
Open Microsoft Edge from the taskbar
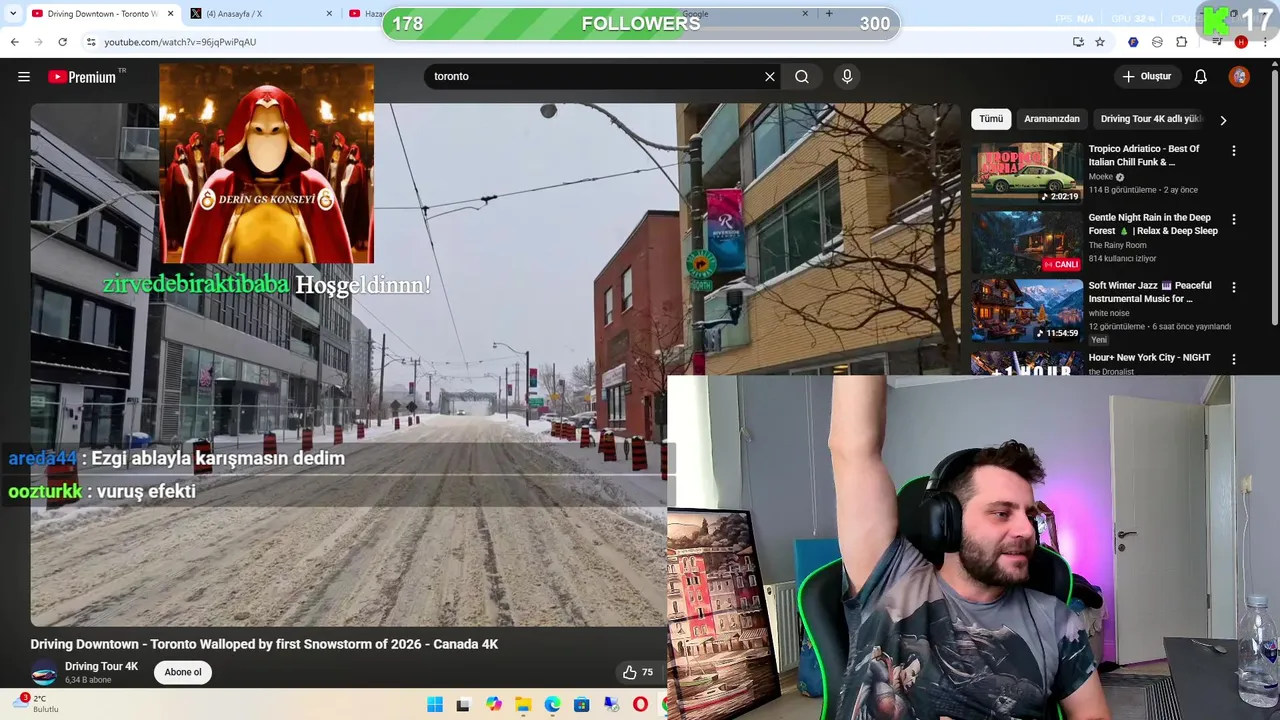click(x=552, y=705)
